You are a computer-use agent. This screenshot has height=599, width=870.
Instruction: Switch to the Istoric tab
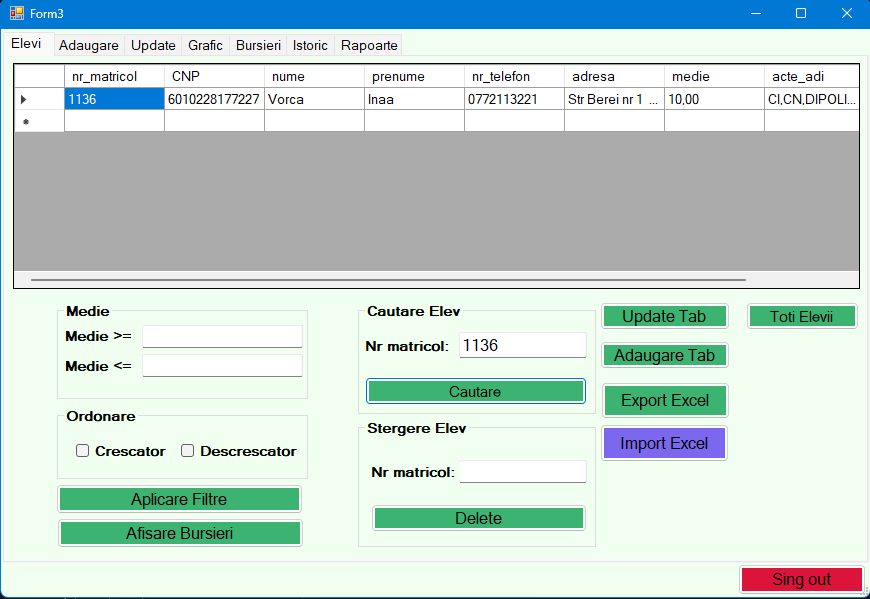point(310,45)
